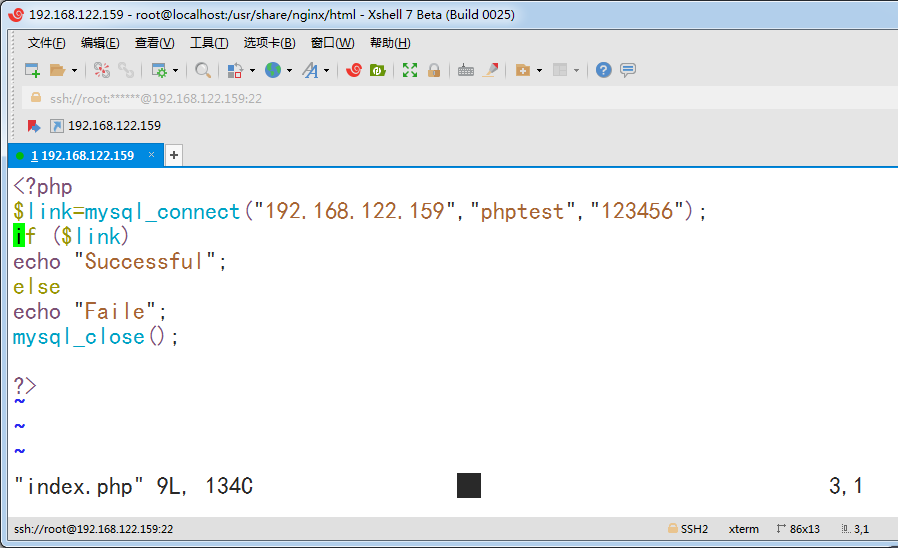This screenshot has height=548, width=898.
Task: Expand the folder-plus icon dropdown arrow
Action: [x=539, y=70]
